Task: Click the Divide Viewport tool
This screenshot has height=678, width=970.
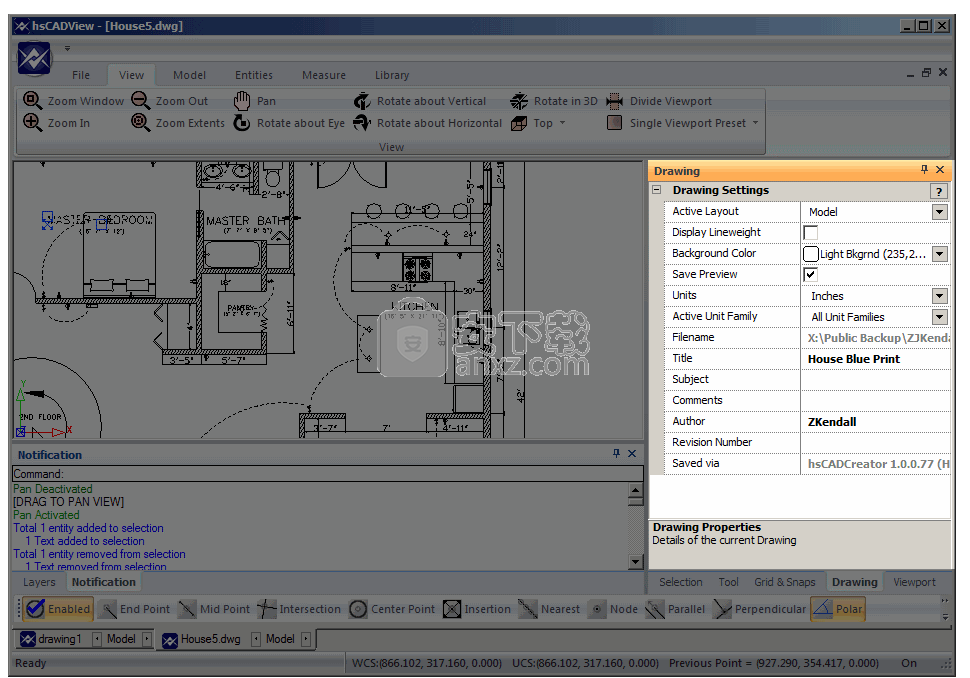Action: pos(659,101)
